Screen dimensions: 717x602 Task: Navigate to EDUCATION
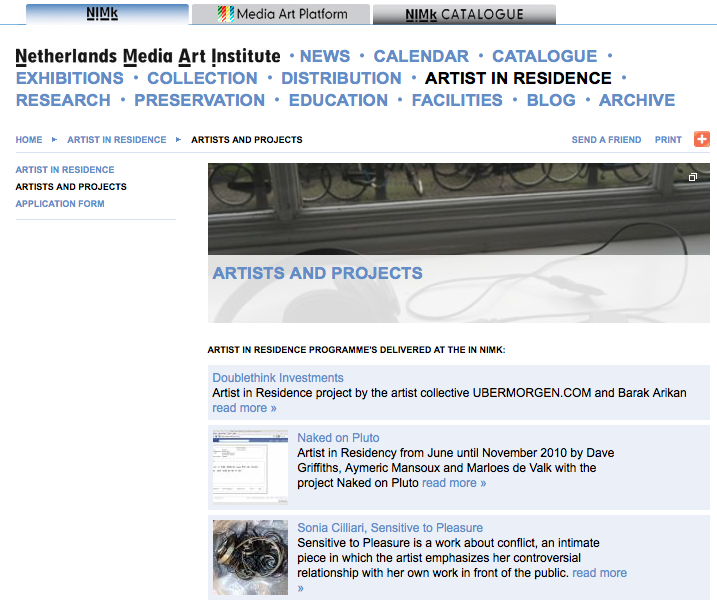point(338,100)
